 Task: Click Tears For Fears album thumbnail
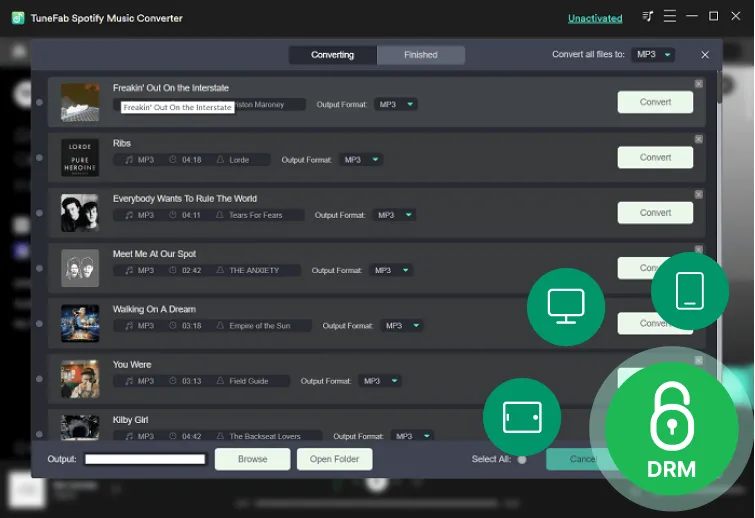[80, 213]
